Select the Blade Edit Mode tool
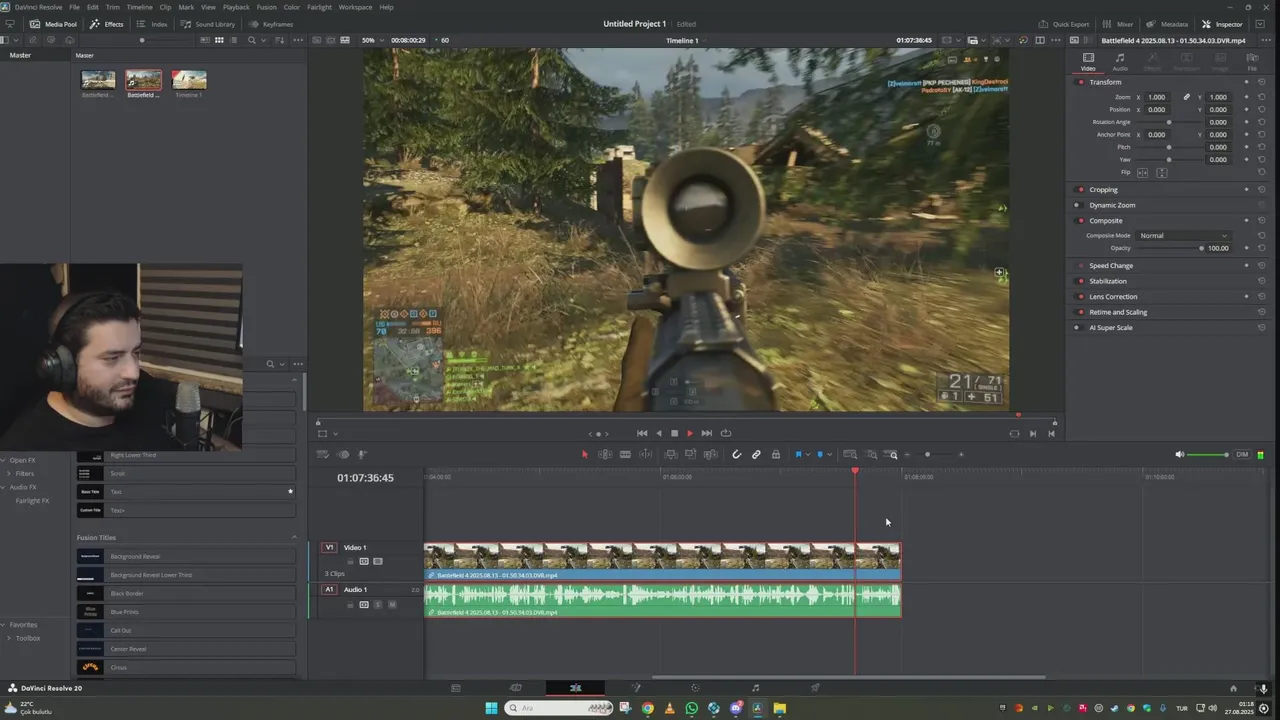 [625, 455]
